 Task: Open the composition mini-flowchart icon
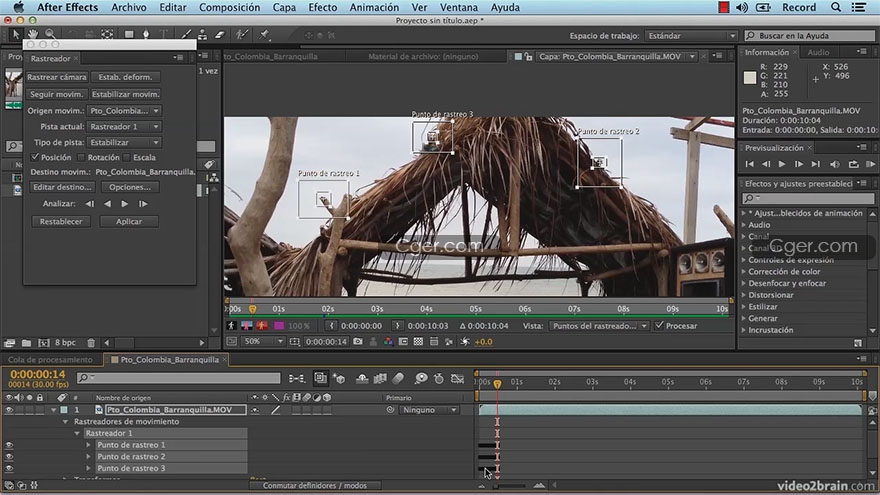tap(296, 379)
